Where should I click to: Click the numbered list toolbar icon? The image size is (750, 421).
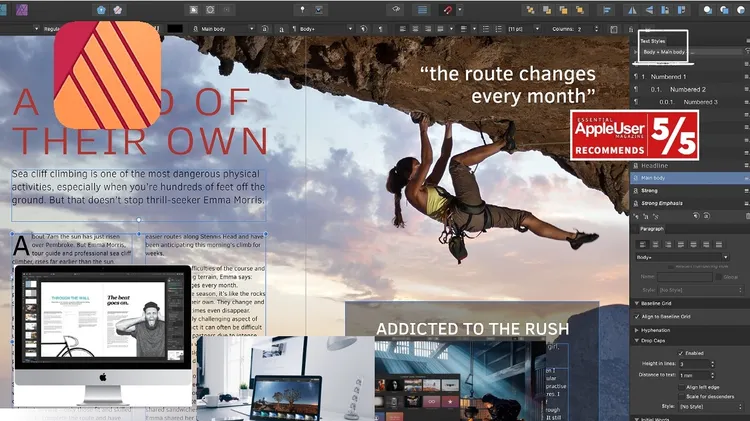pyautogui.click(x=498, y=29)
